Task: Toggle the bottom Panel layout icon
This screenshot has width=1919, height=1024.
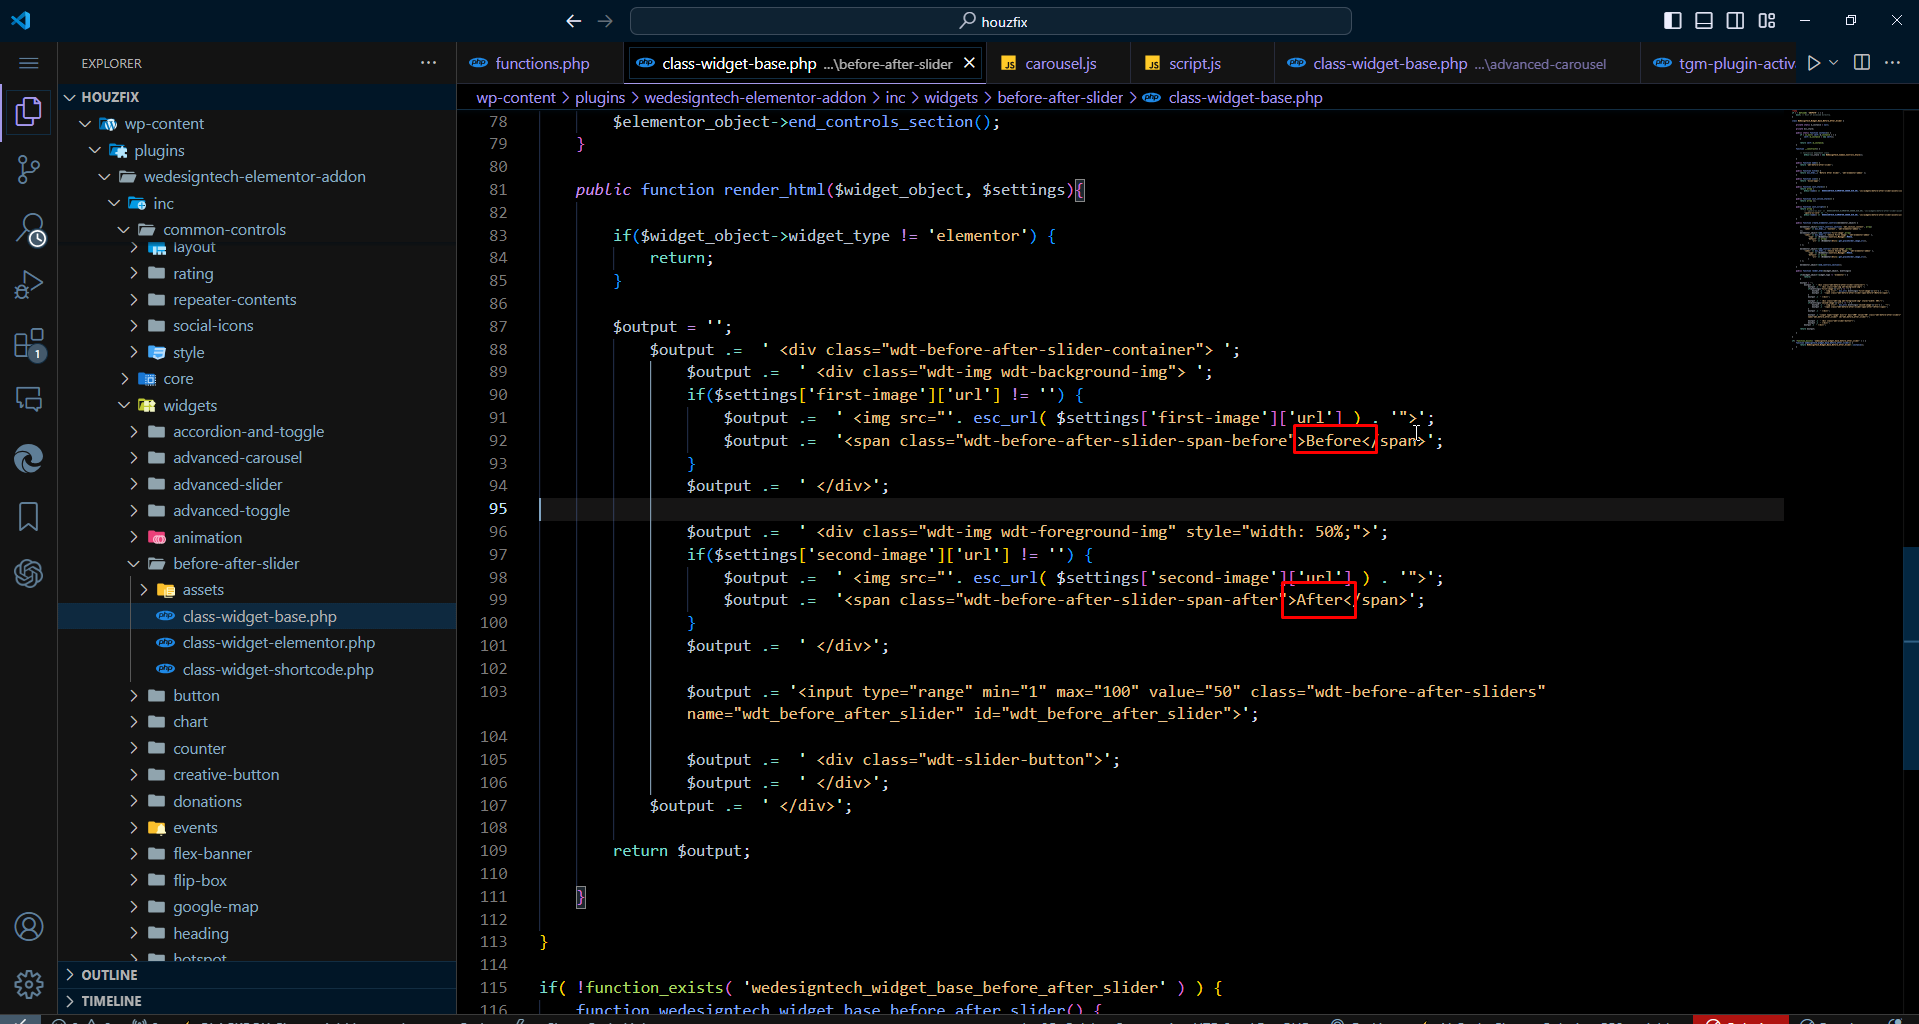Action: point(1704,21)
